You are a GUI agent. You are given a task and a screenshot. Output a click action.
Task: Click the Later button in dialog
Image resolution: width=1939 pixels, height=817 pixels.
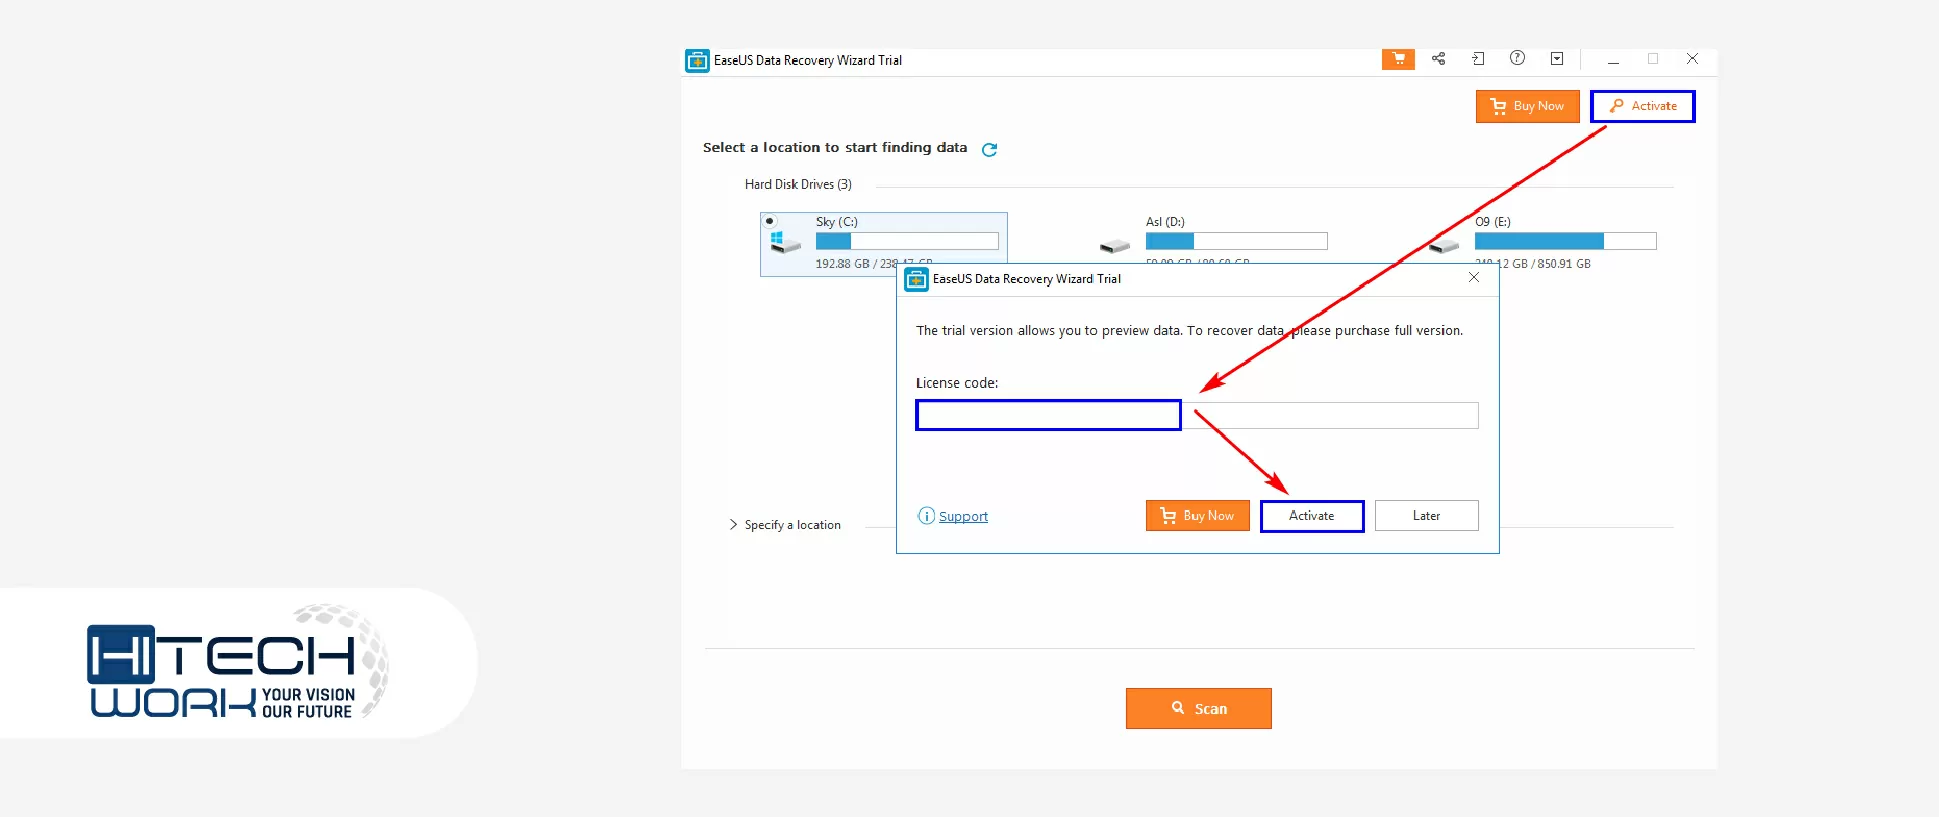pyautogui.click(x=1426, y=516)
